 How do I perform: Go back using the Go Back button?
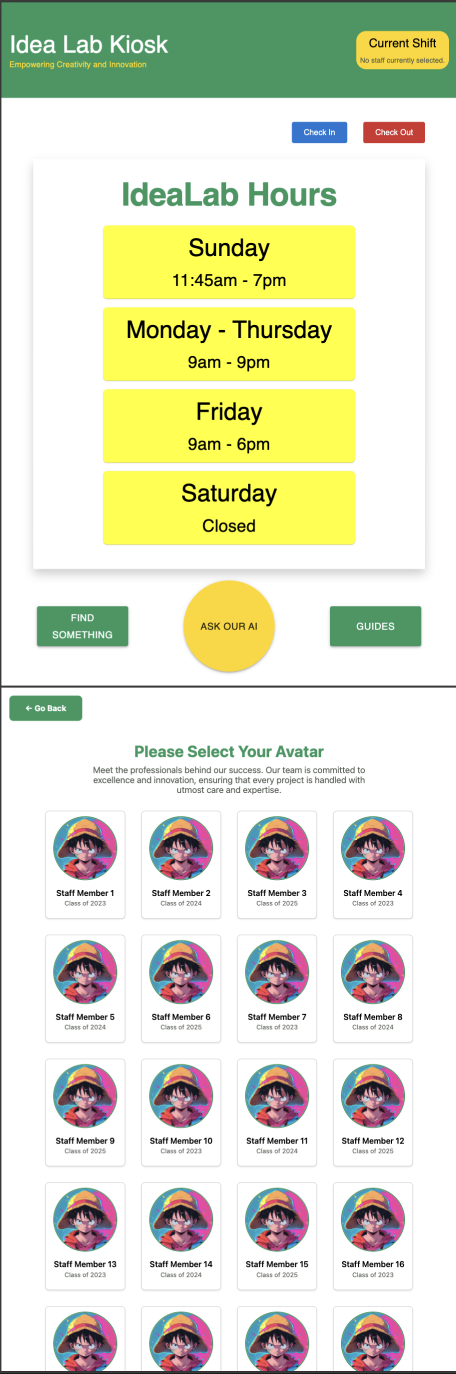46,708
